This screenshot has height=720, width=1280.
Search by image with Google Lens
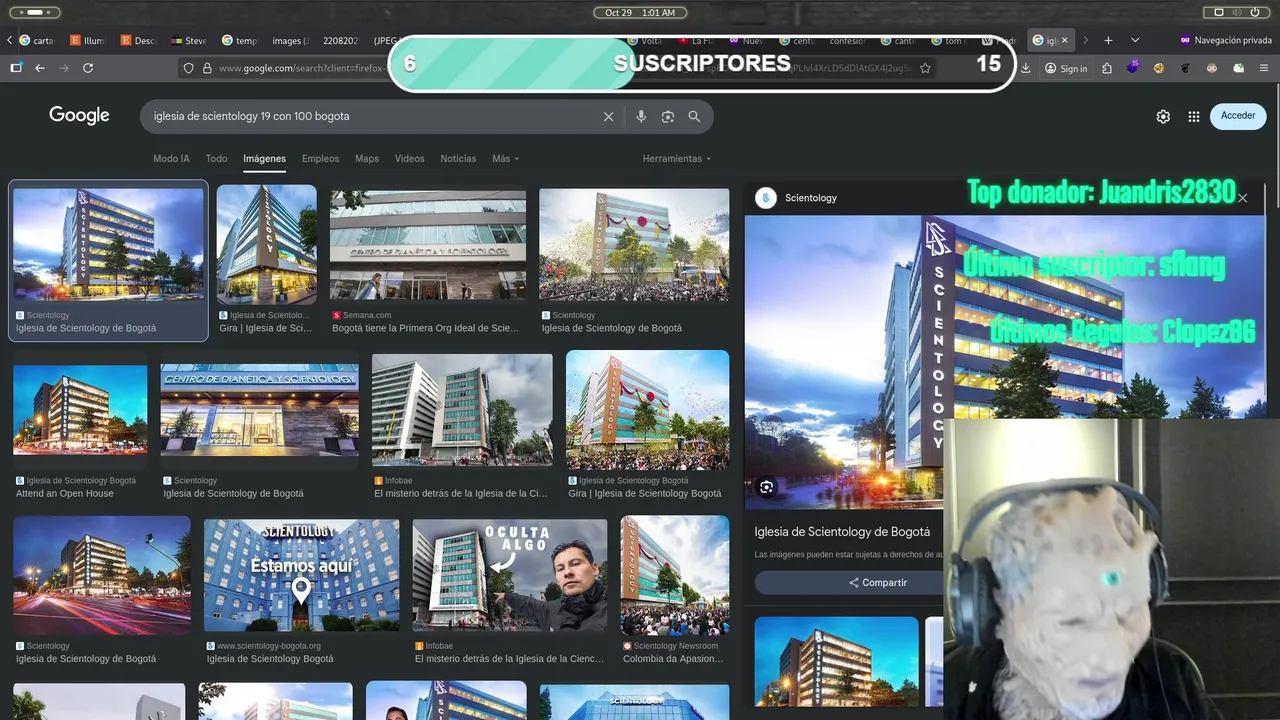pos(668,116)
